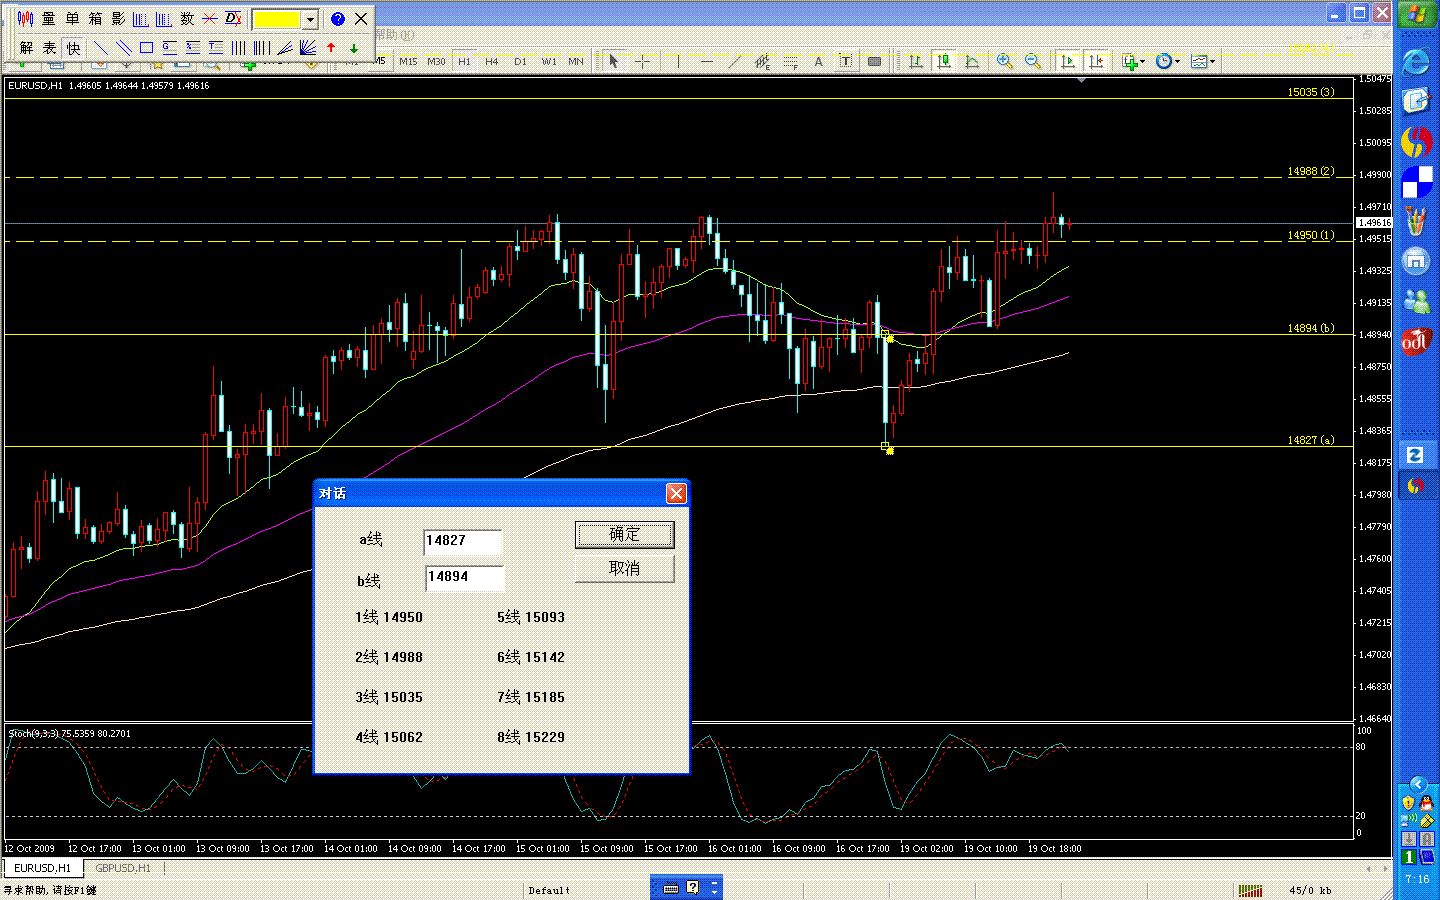Switch chart to MN timeframe
Screen dimensions: 1440x900
coord(576,61)
